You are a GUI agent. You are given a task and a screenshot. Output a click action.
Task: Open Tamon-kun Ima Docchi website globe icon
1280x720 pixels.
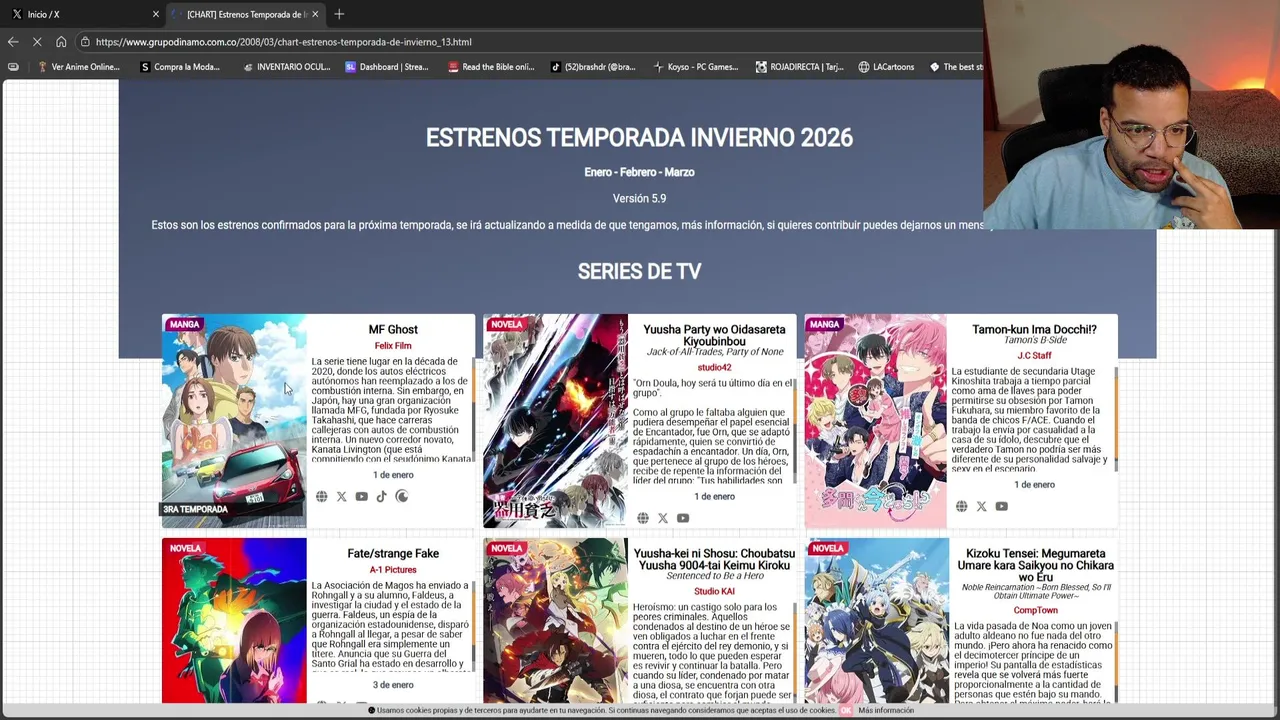click(962, 507)
